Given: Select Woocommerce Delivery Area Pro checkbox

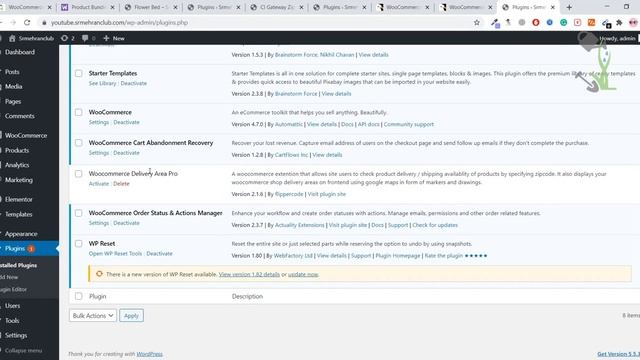Looking at the screenshot, I should tap(78, 174).
